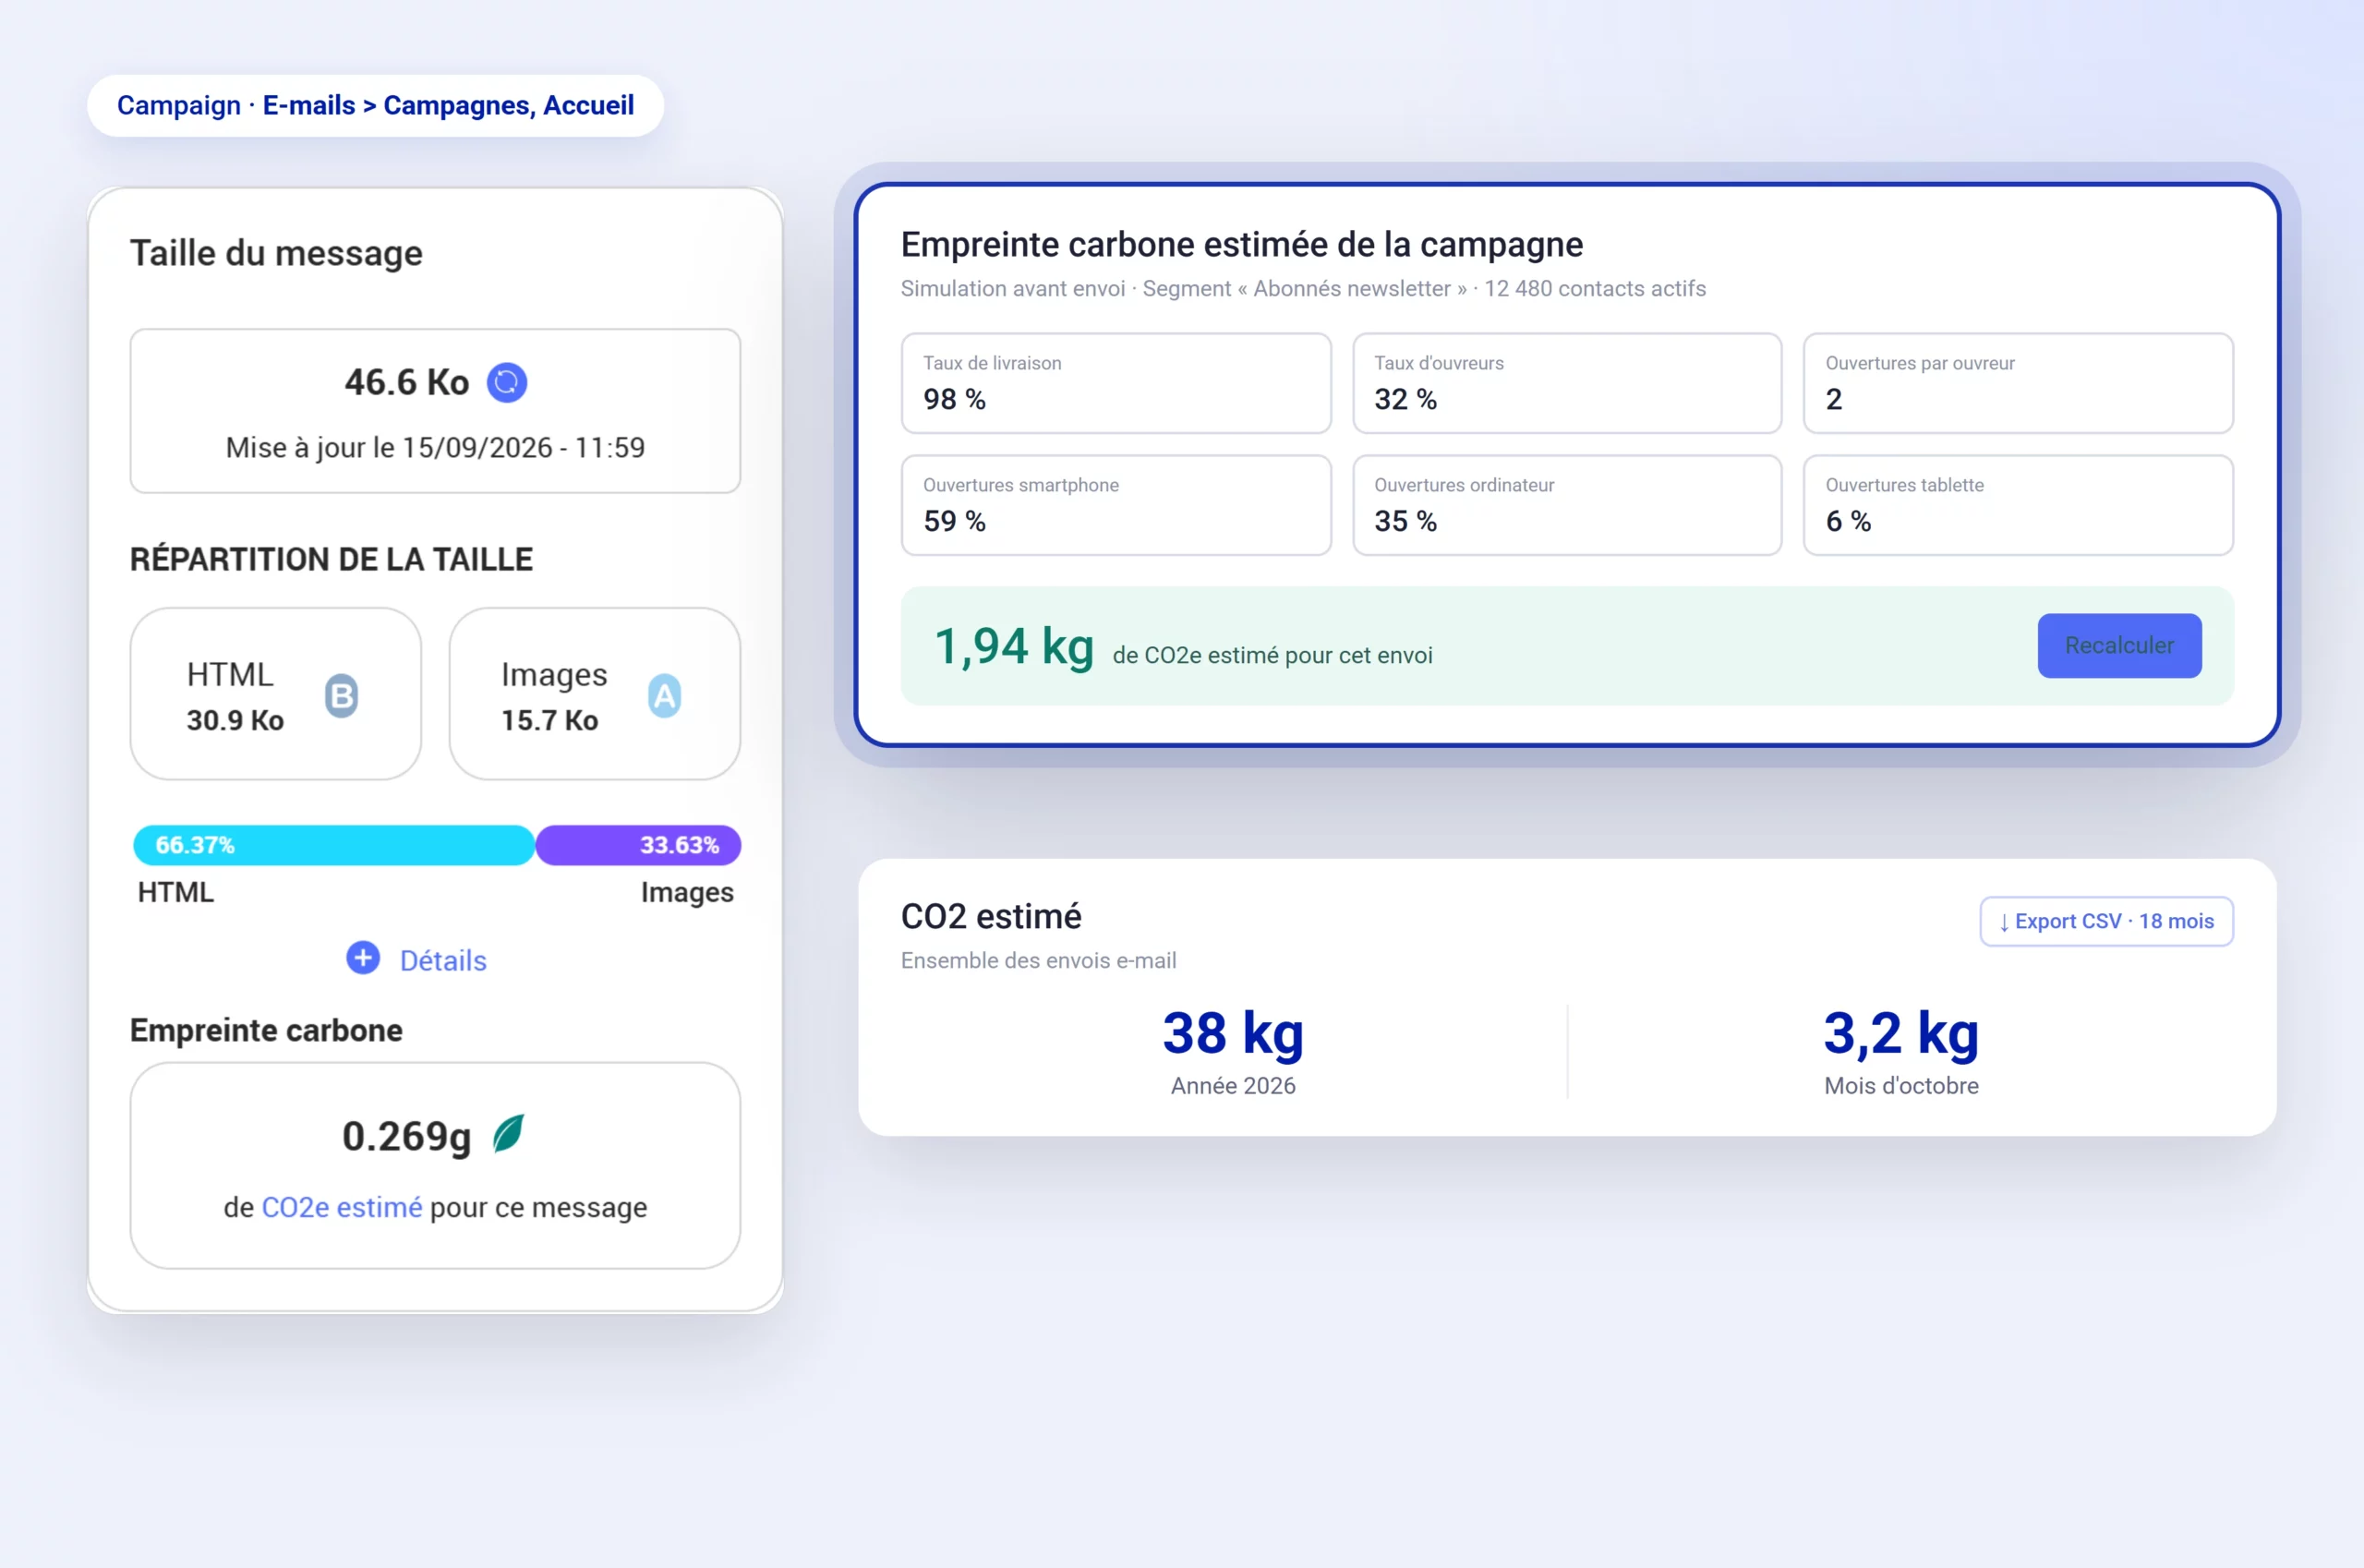2364x1568 pixels.
Task: Click the purple 33.63% Images bar segment
Action: point(638,845)
